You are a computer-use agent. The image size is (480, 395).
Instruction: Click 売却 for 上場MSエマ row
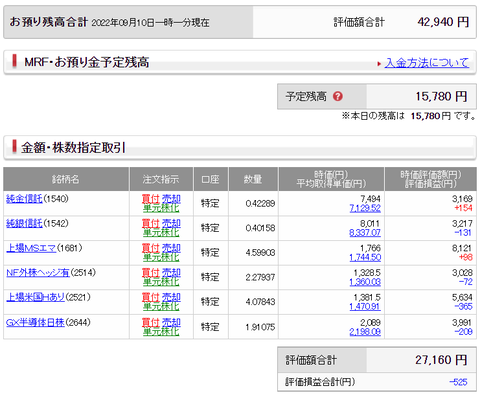tap(171, 248)
